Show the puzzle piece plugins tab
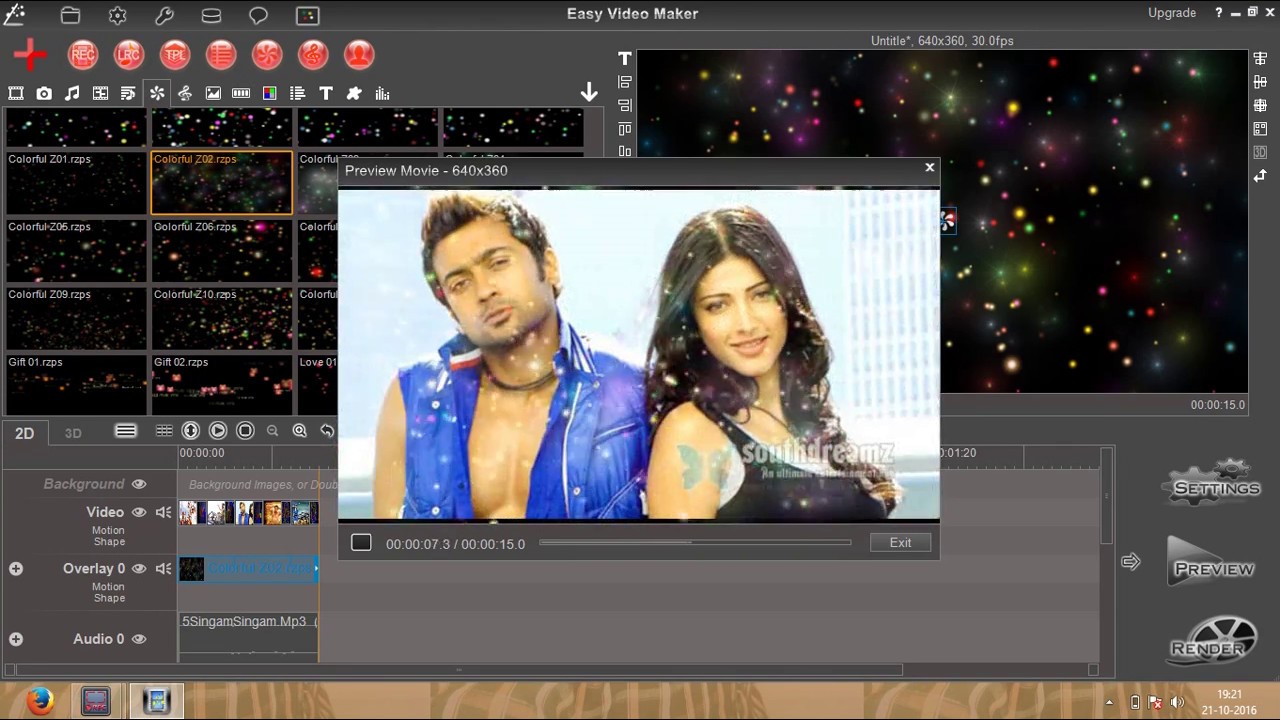1280x720 pixels. (354, 93)
